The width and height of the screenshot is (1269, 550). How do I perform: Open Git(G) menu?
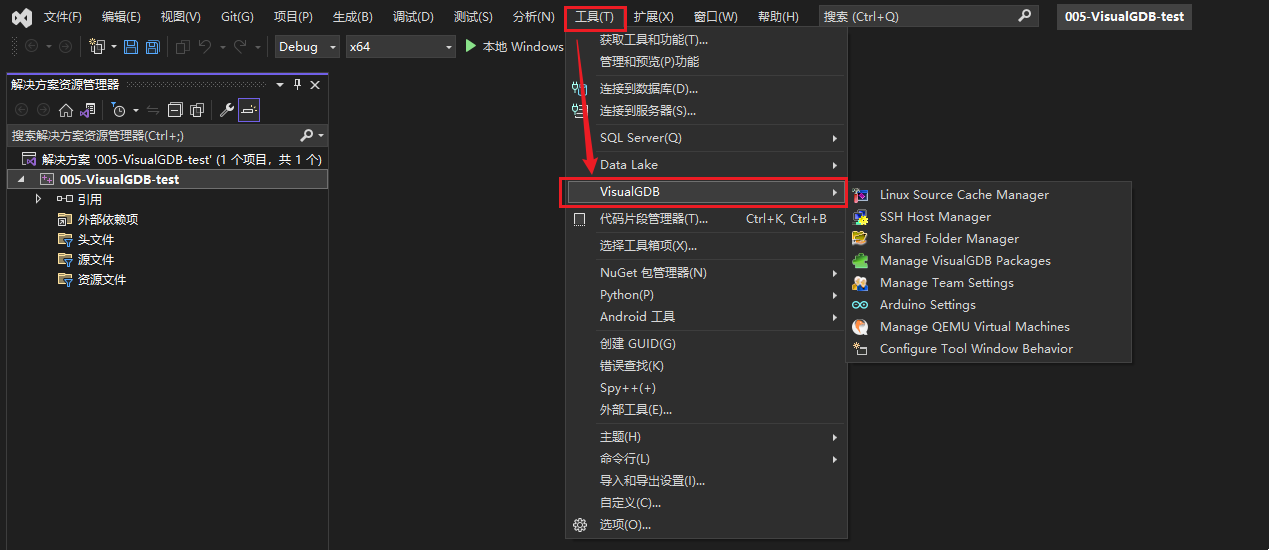coord(237,17)
